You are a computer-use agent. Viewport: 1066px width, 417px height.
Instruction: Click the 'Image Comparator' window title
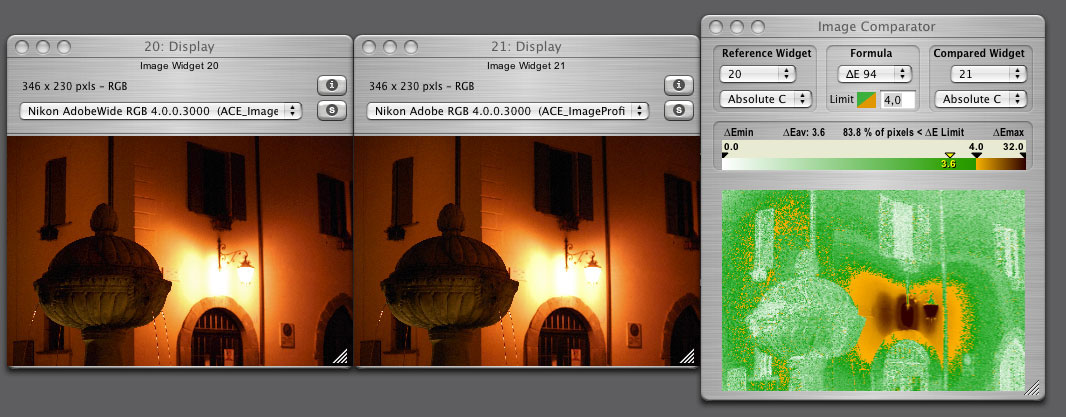876,27
